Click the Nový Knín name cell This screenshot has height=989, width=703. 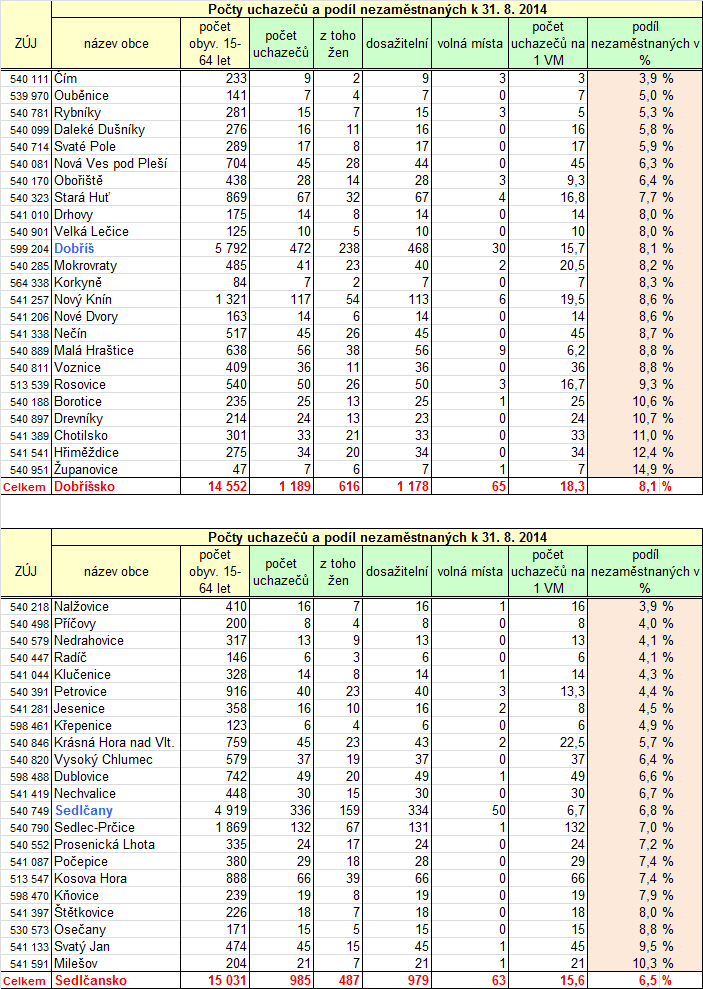[116, 300]
